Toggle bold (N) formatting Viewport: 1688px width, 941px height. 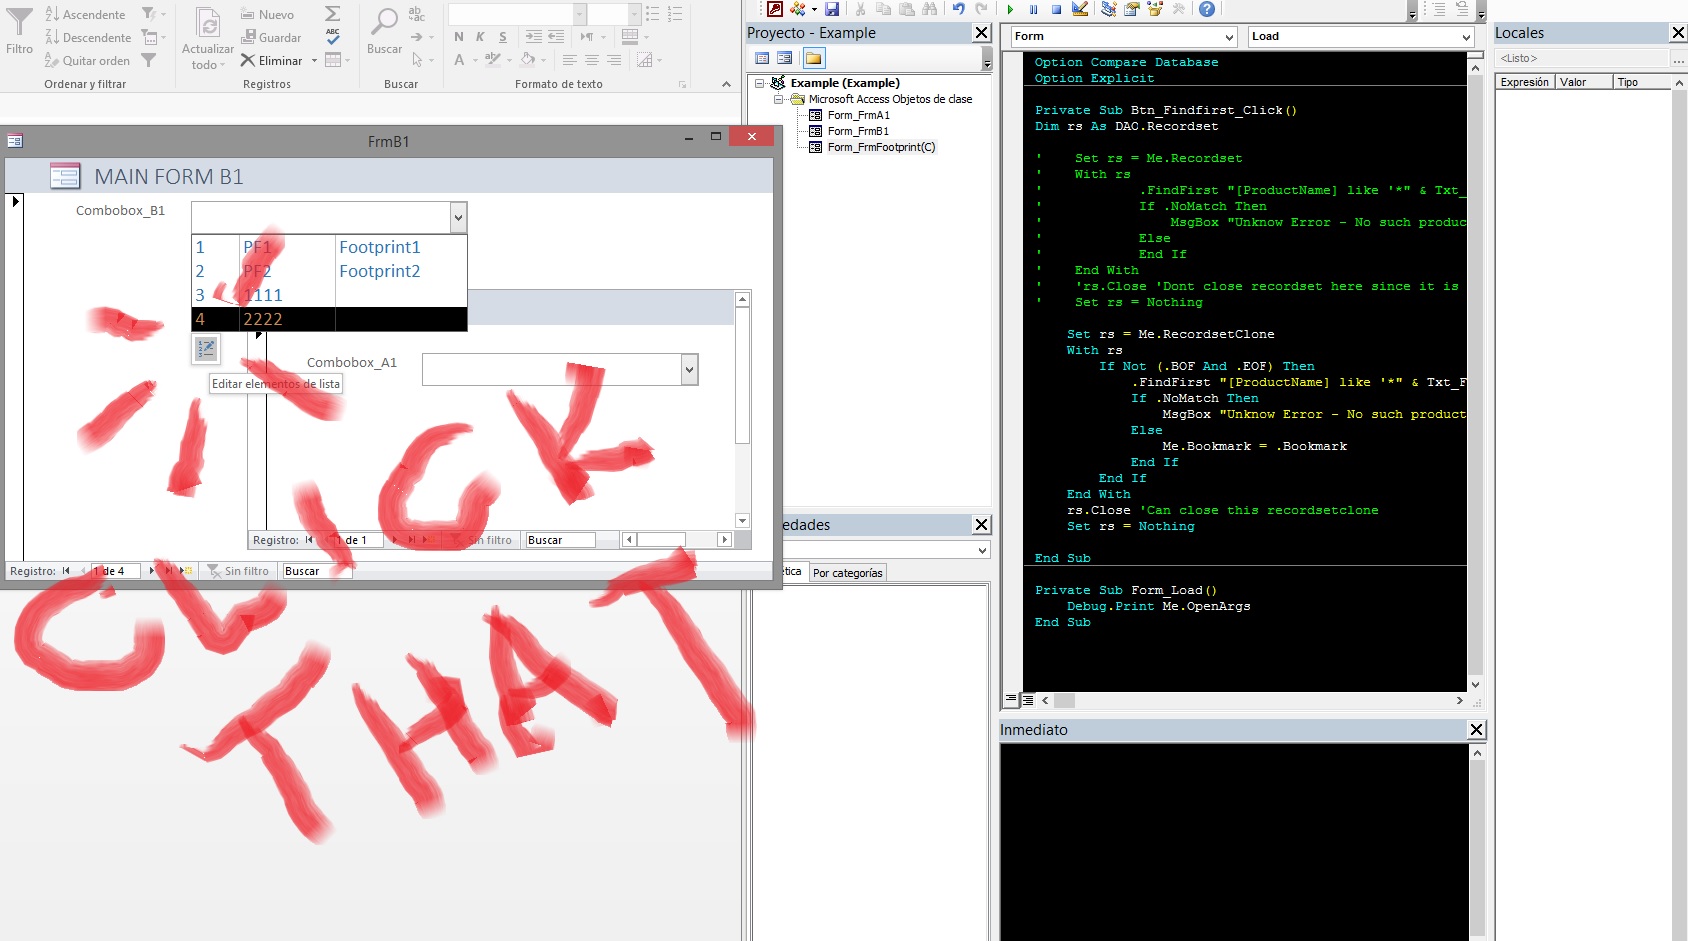click(x=459, y=37)
